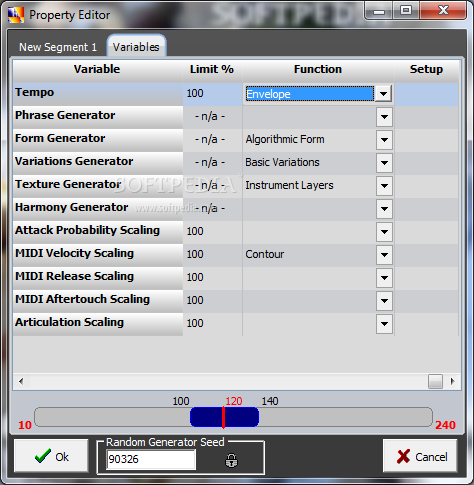Open the Variations Generator function dropdown
The width and height of the screenshot is (474, 485).
coord(384,163)
